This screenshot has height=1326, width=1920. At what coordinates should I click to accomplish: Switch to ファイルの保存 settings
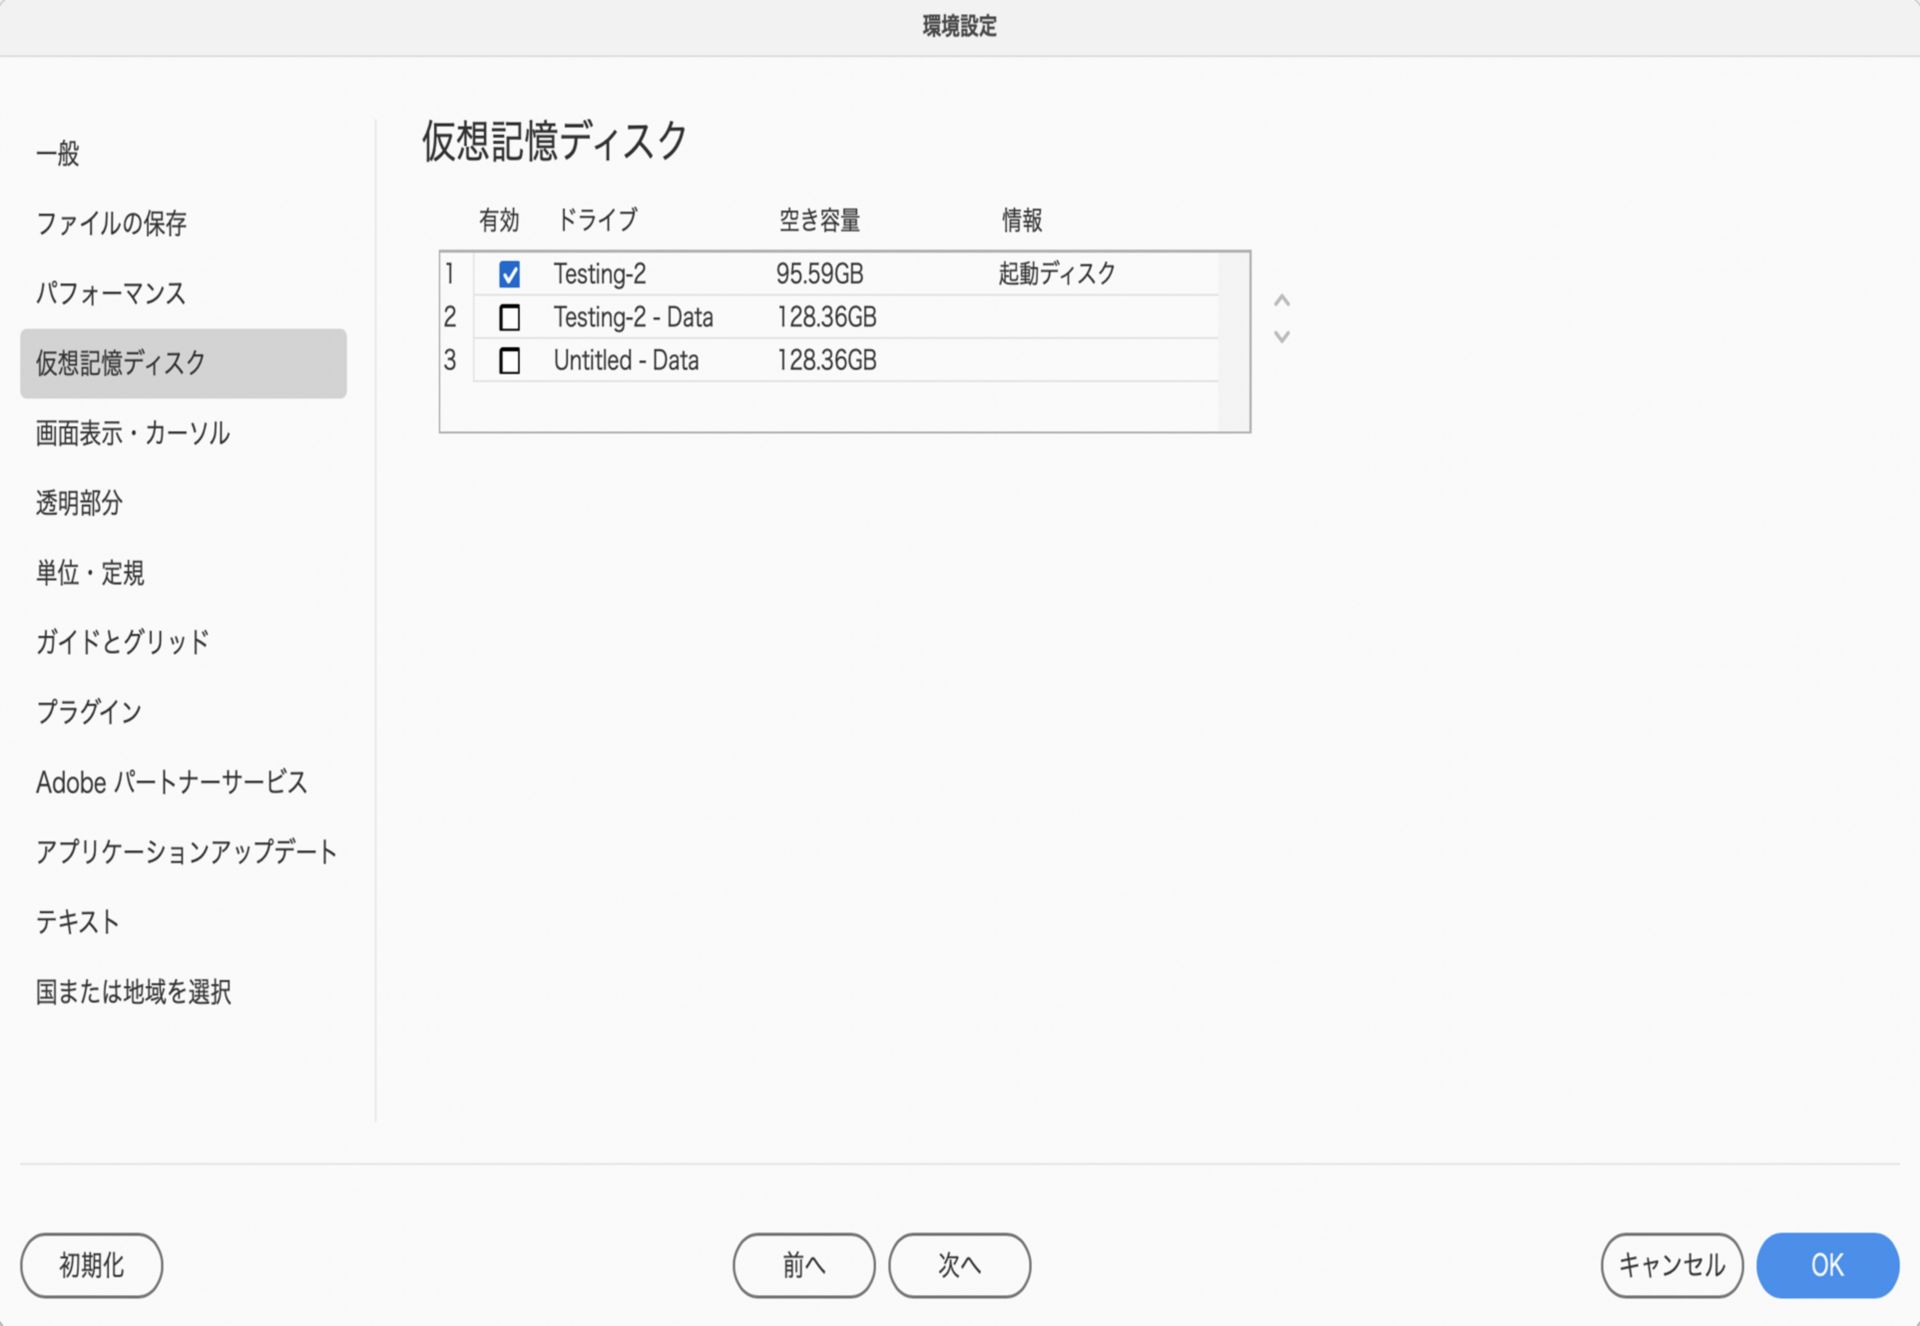111,223
